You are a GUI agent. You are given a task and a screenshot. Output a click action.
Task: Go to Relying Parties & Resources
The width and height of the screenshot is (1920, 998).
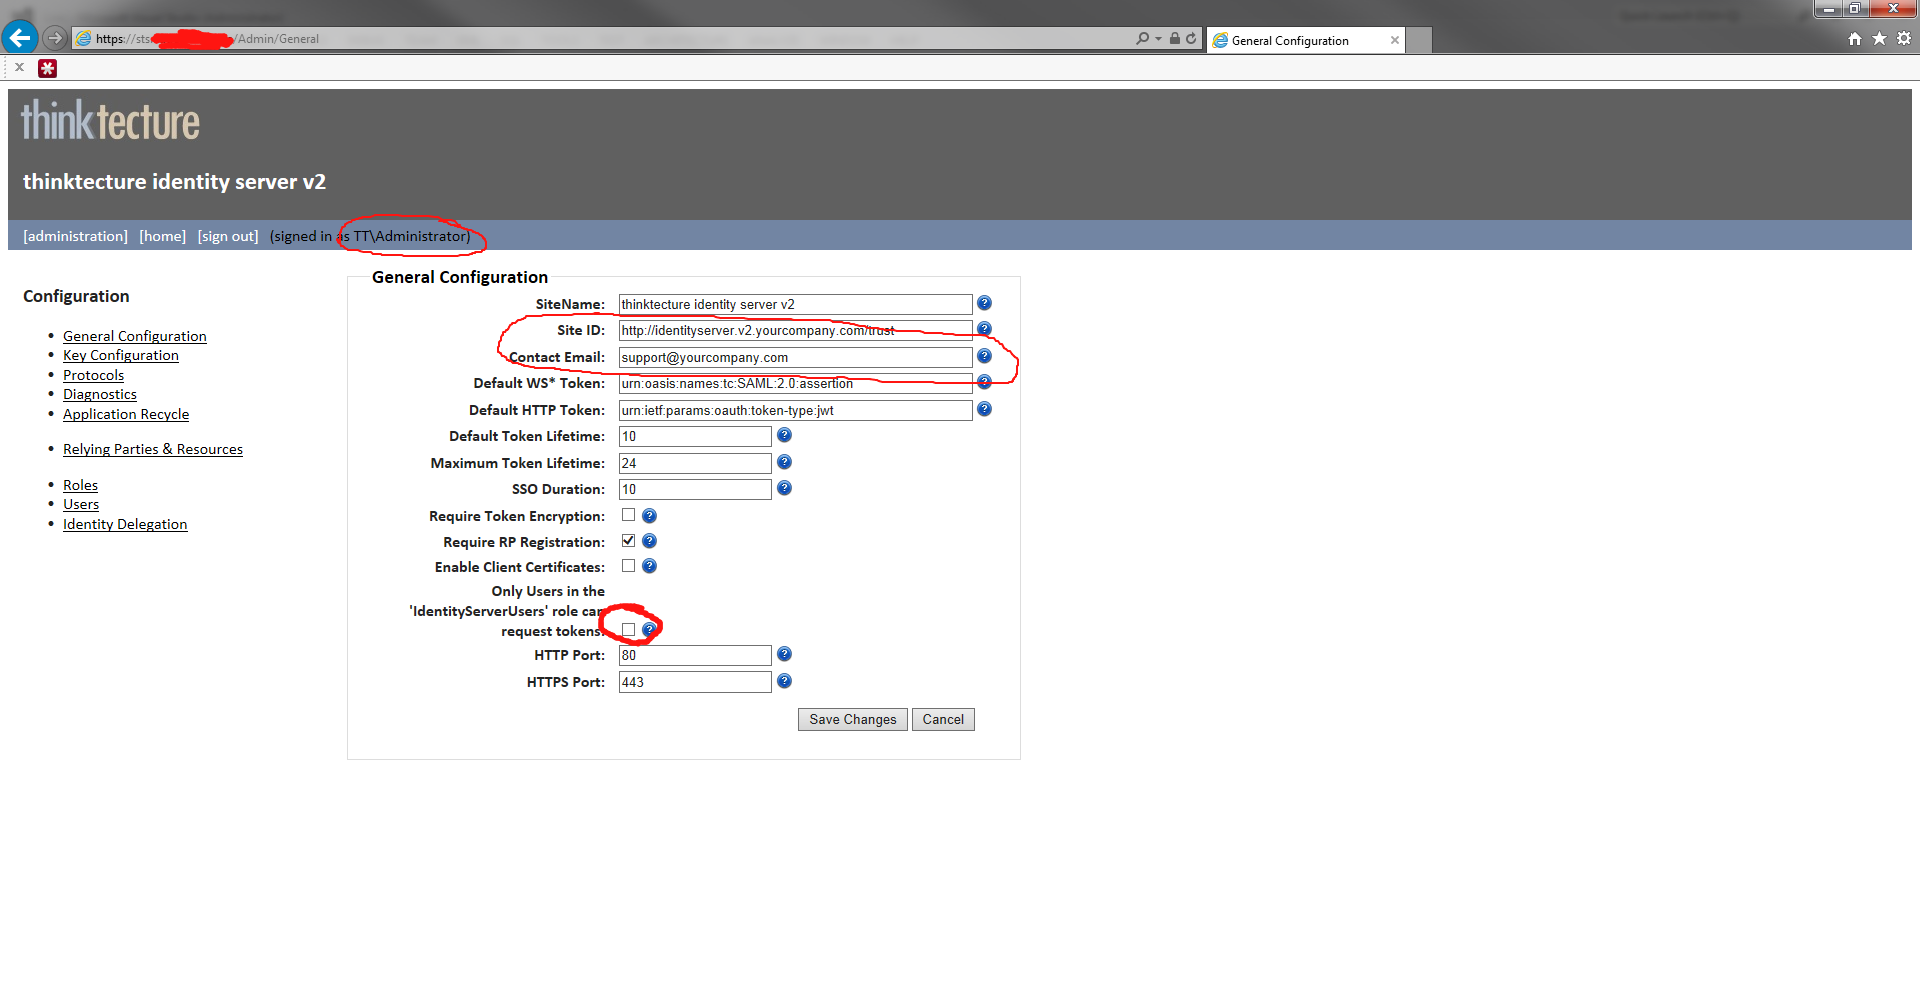pos(153,449)
